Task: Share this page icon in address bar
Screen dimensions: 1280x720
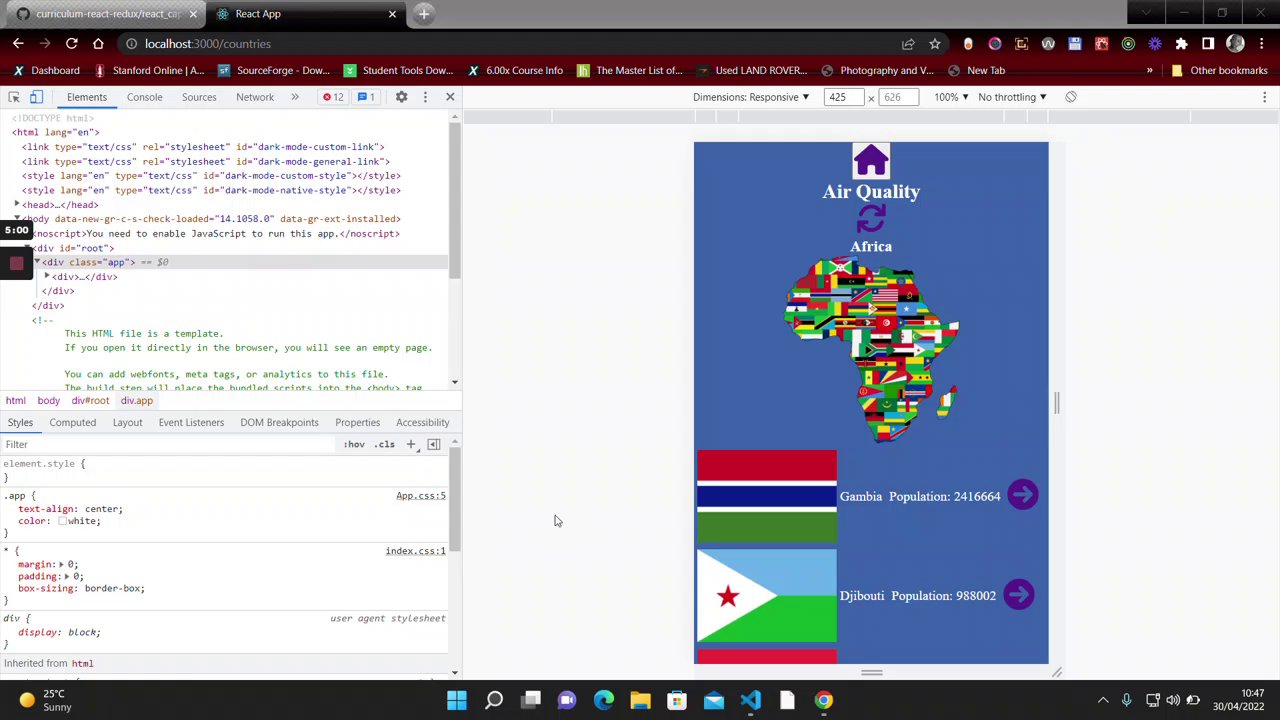Action: 908,44
